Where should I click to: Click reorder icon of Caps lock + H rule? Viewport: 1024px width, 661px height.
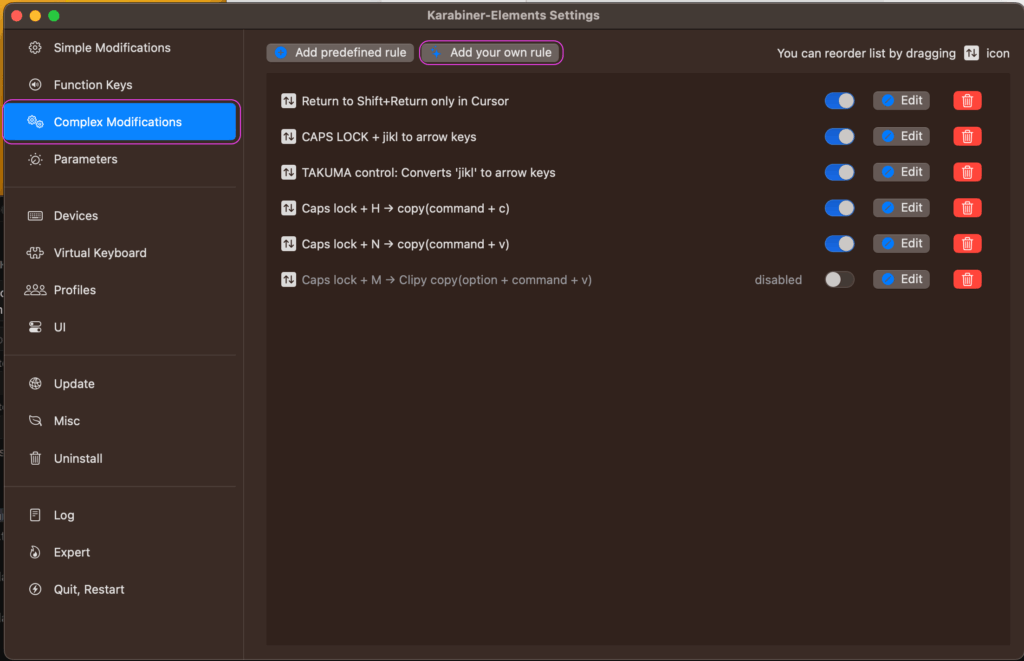[x=288, y=208]
